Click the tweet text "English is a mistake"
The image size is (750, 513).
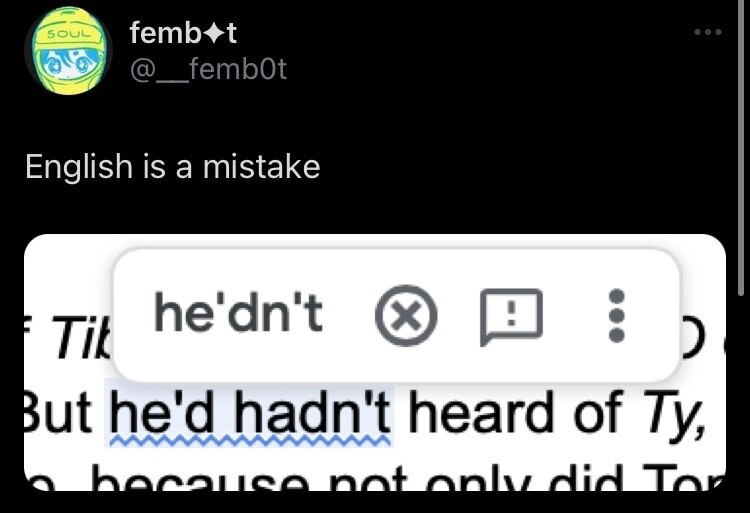172,166
